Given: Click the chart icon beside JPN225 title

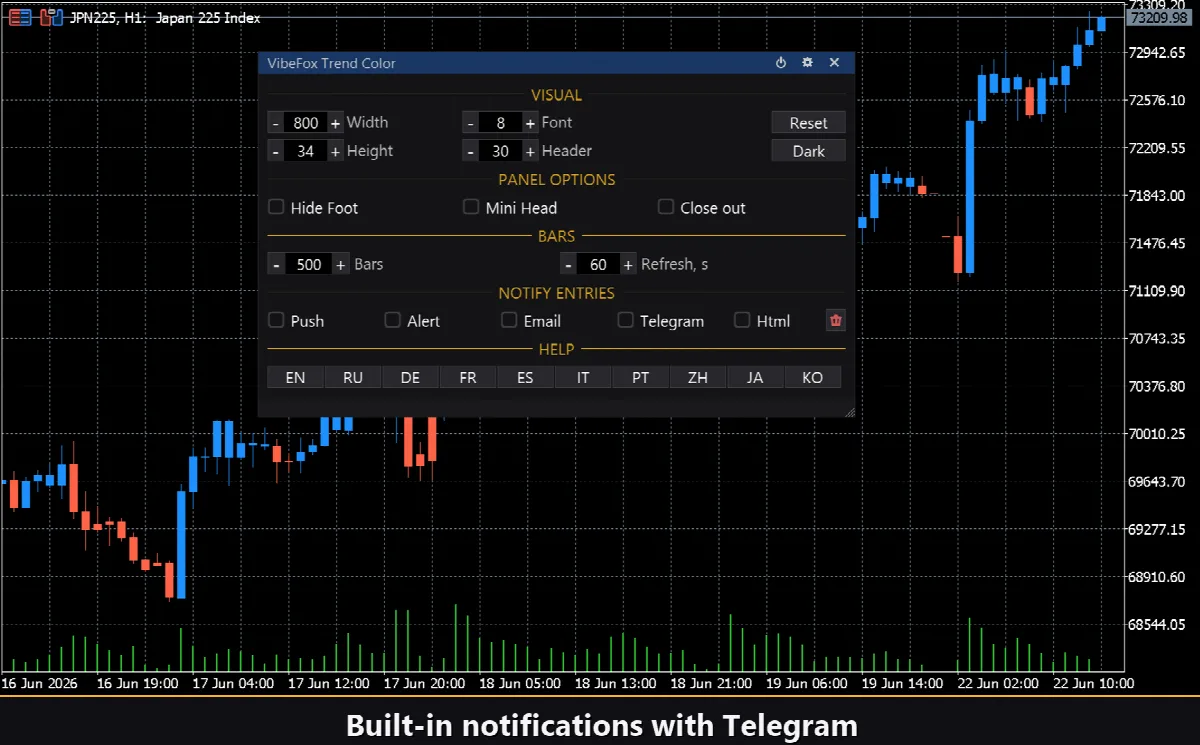Looking at the screenshot, I should 51,17.
